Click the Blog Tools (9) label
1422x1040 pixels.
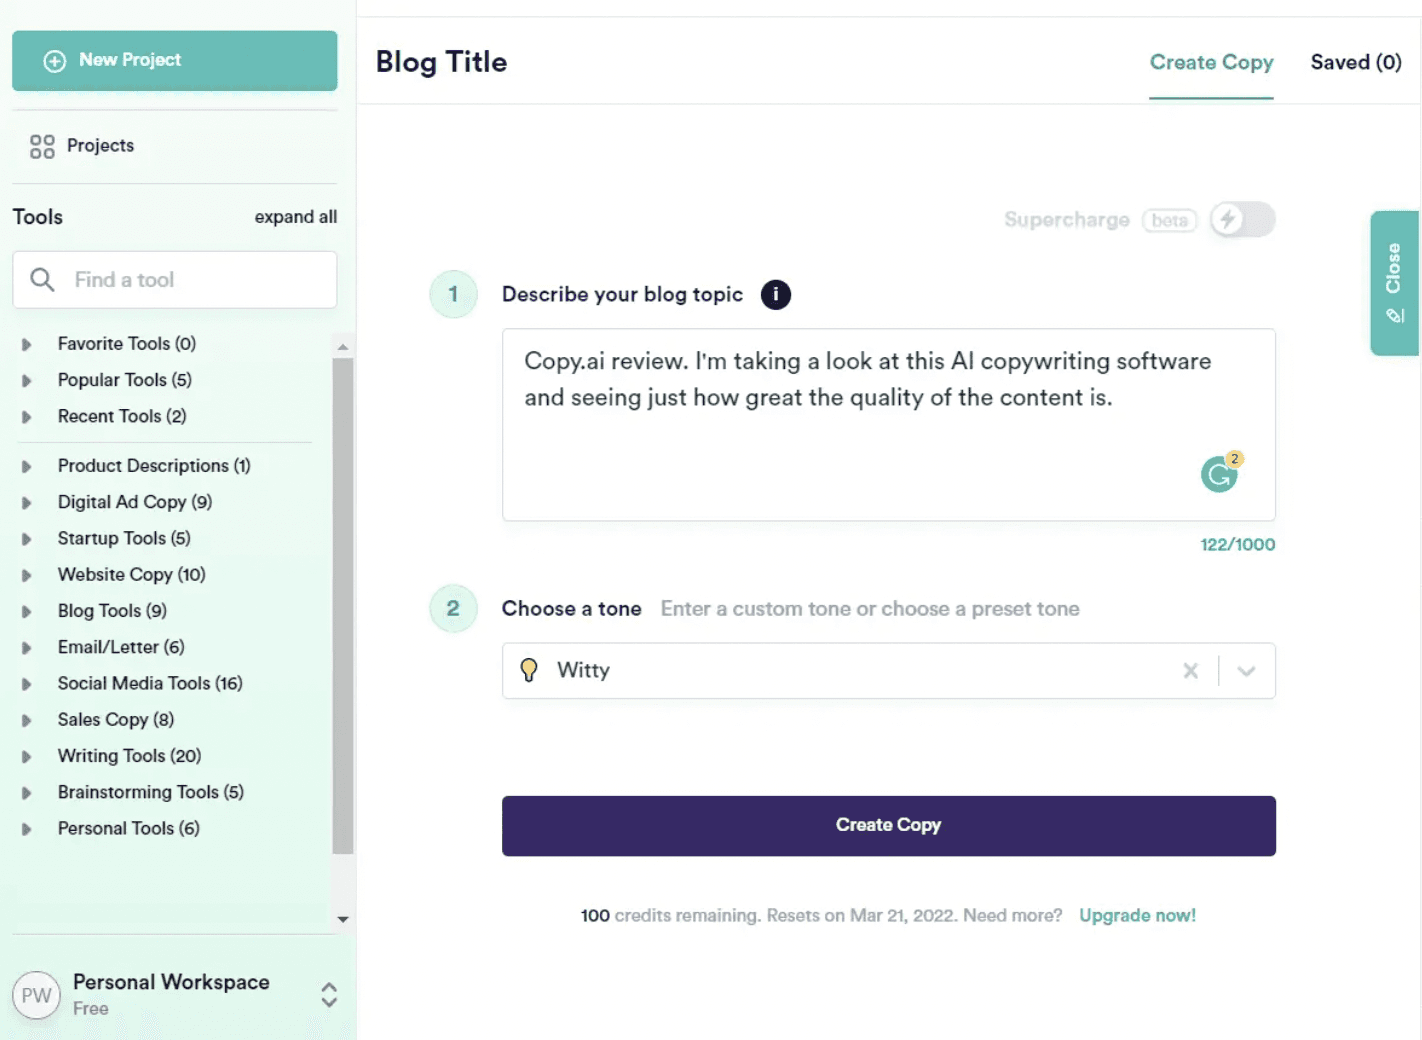pos(112,611)
